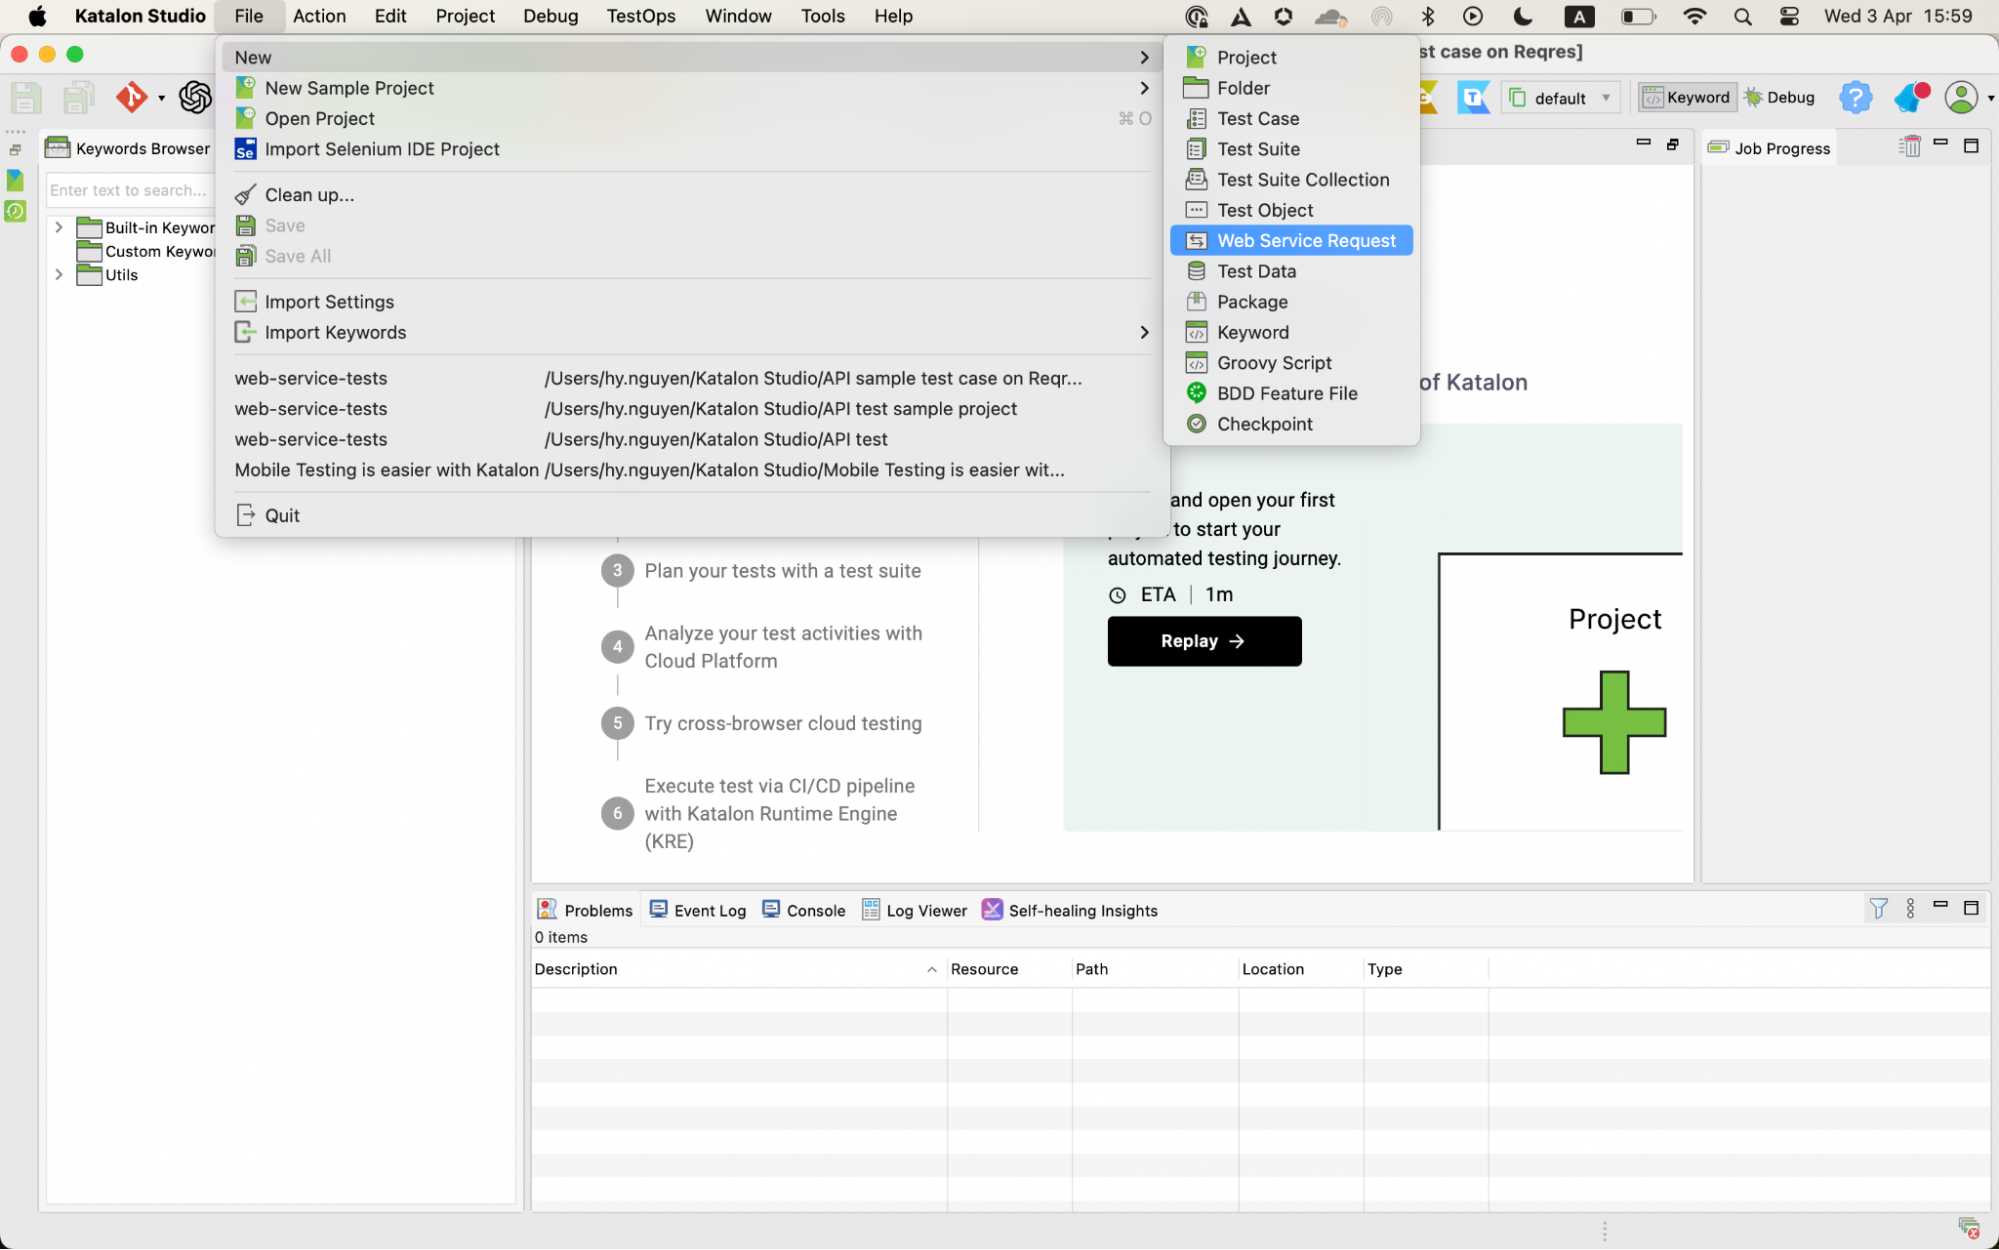Viewport: 1999px width, 1250px height.
Task: Open the Git icon in the toolbar
Action: point(131,97)
